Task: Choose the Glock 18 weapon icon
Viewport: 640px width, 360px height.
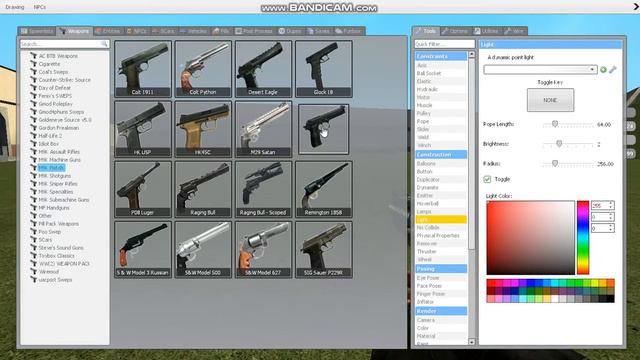Action: (323, 69)
